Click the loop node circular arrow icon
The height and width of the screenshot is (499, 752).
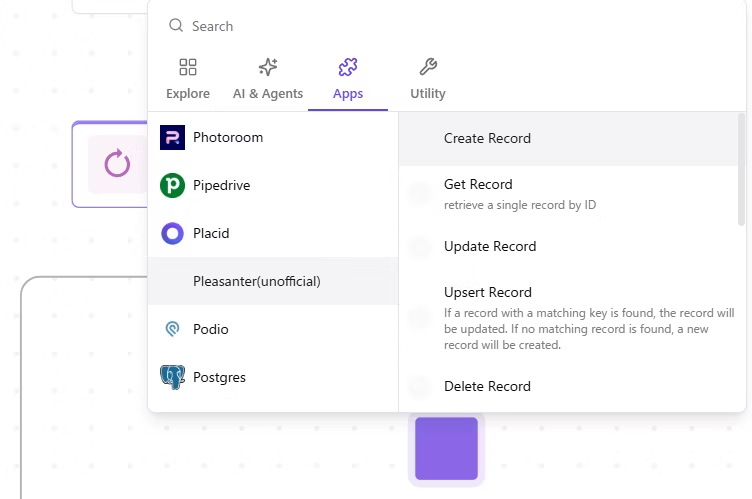[x=118, y=164]
